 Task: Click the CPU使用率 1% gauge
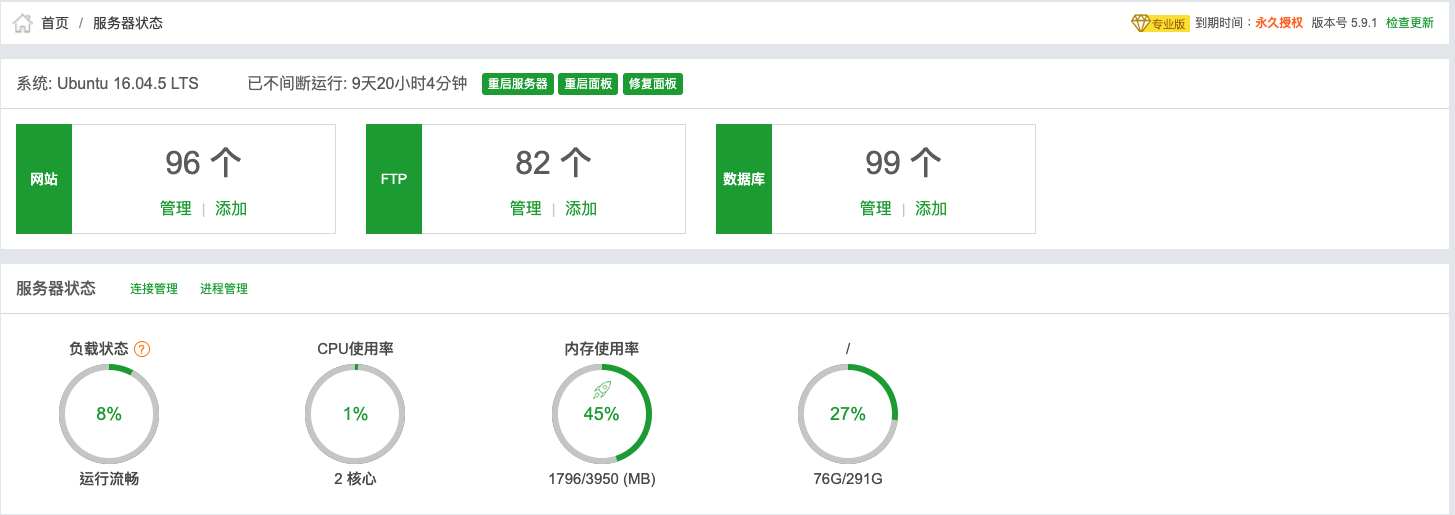coord(355,414)
